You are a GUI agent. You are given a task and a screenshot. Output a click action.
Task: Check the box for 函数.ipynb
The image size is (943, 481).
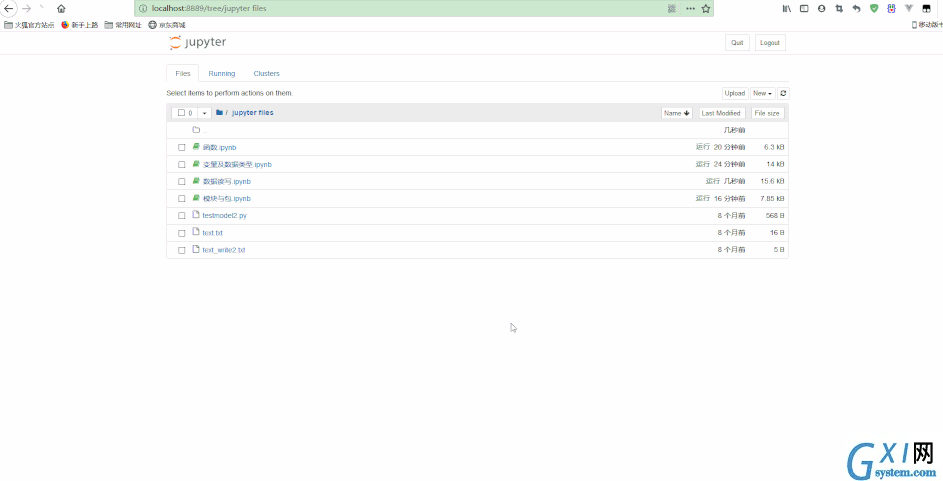(x=182, y=147)
